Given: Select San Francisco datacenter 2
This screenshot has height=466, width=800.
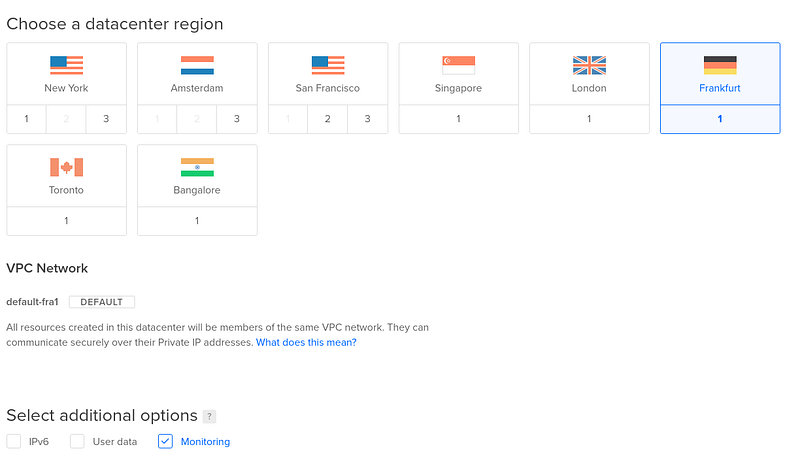Looking at the screenshot, I should pyautogui.click(x=328, y=119).
